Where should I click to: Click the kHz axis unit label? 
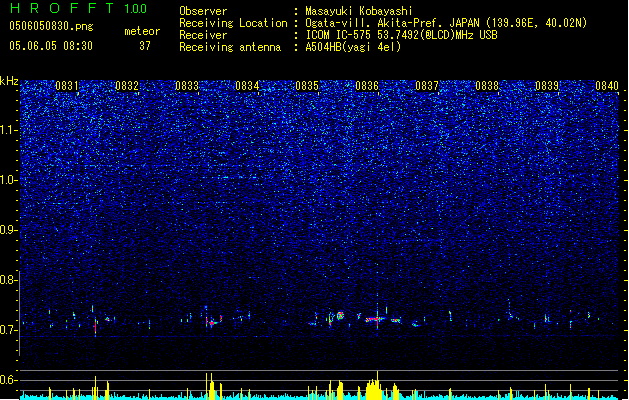tap(9, 81)
